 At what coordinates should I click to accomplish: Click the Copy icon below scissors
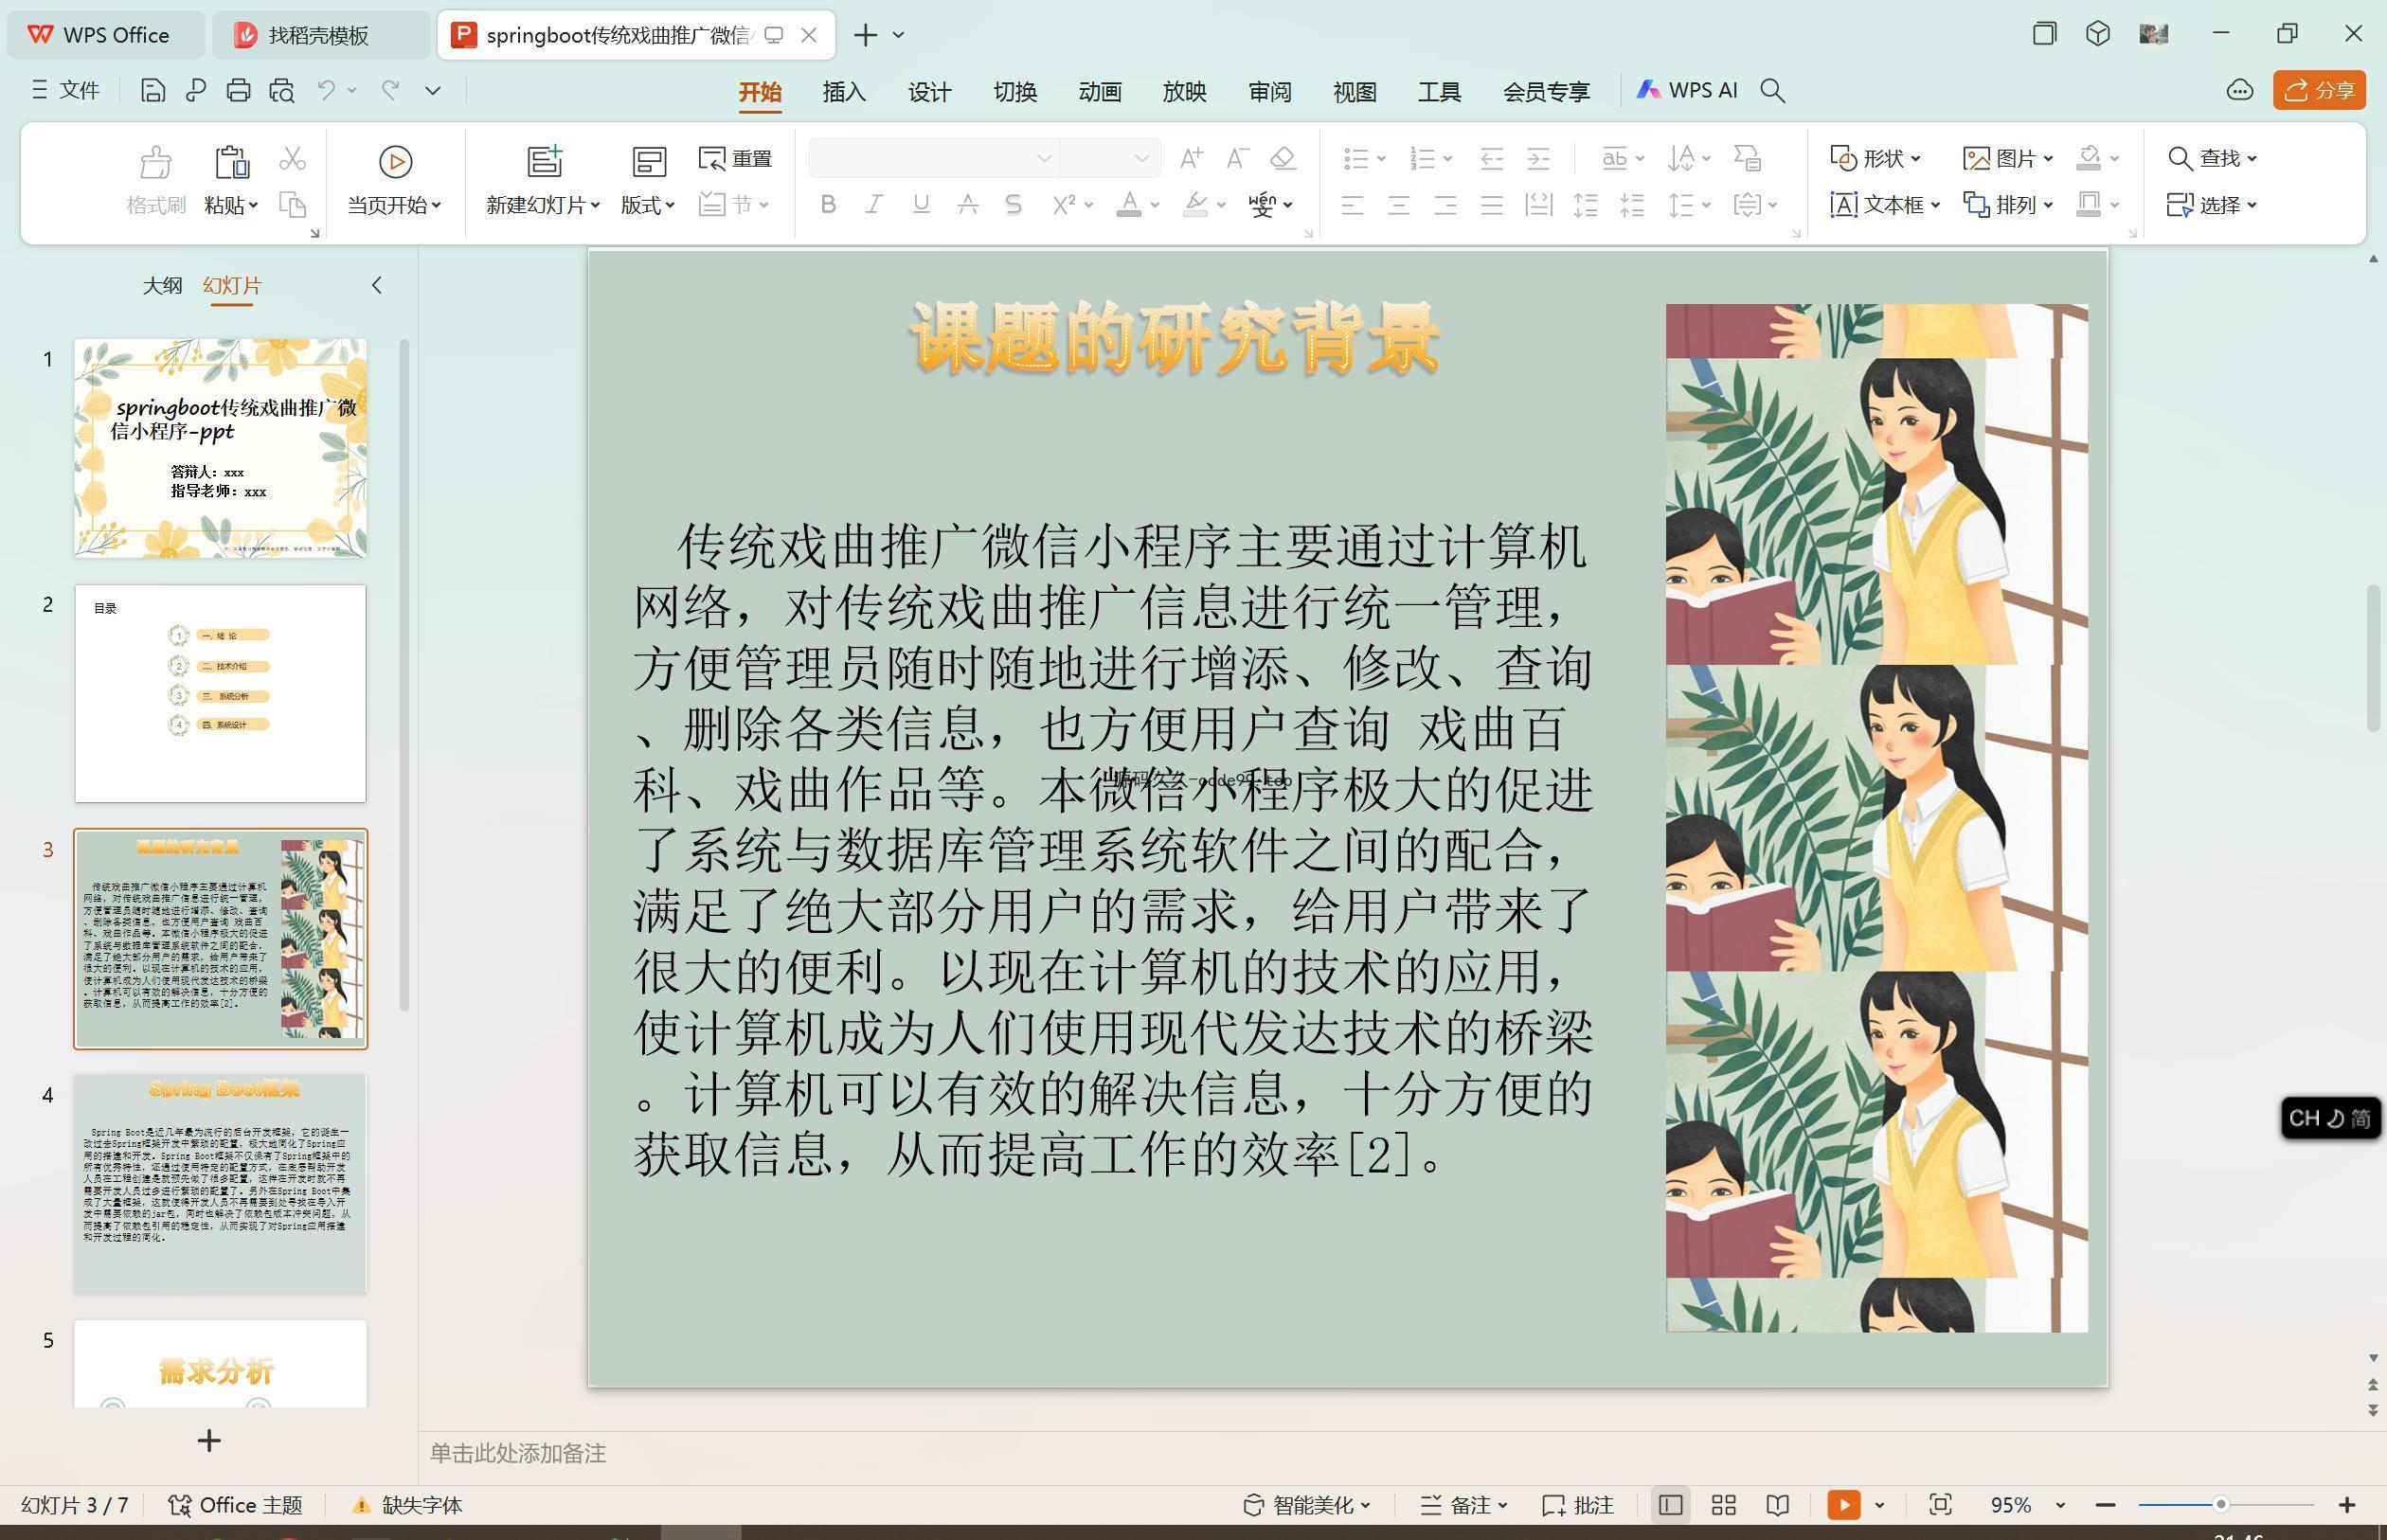tap(292, 205)
